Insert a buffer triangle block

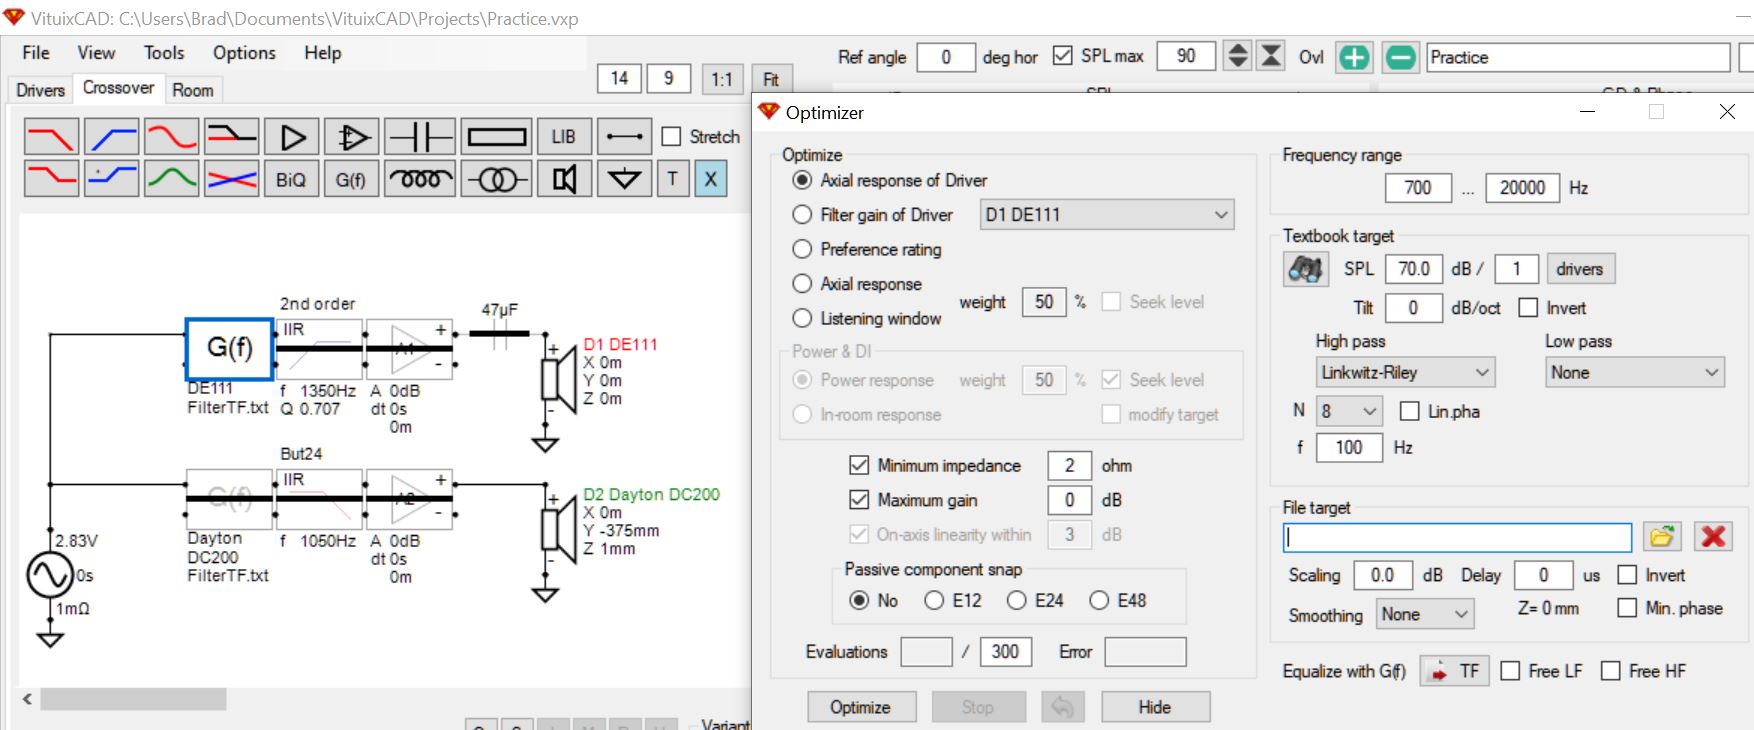291,137
